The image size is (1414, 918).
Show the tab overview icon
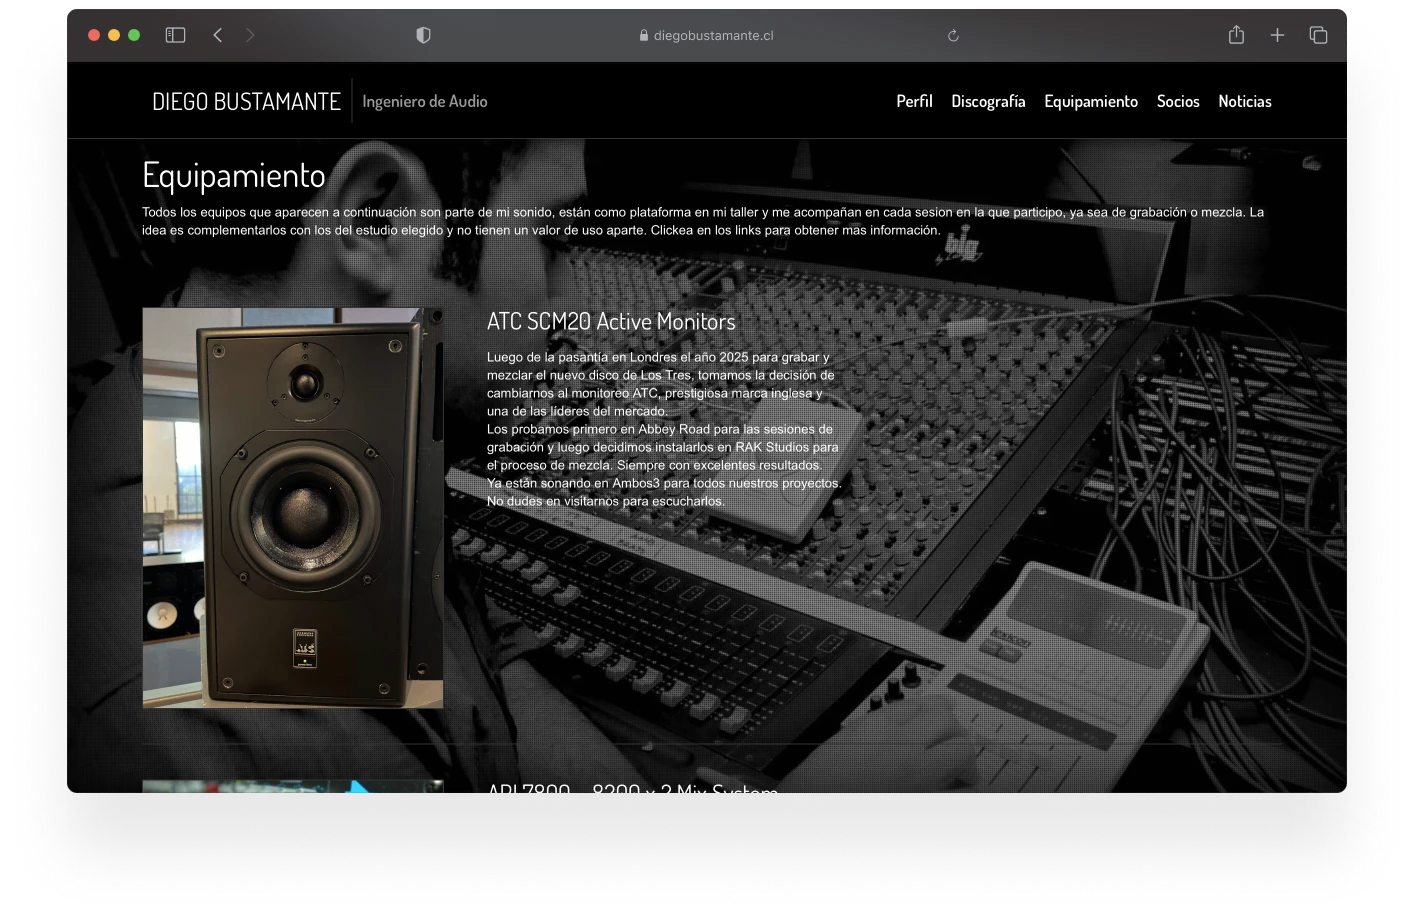click(x=1318, y=35)
